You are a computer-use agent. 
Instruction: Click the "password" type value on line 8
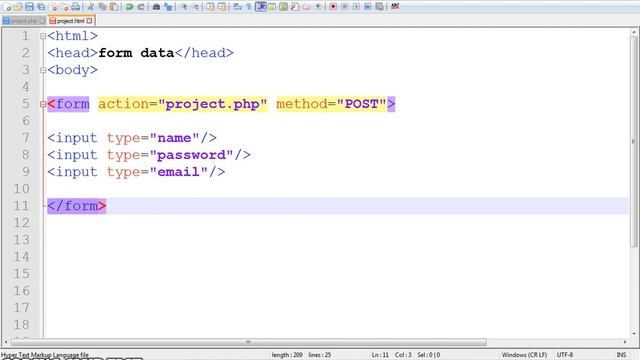coord(192,155)
